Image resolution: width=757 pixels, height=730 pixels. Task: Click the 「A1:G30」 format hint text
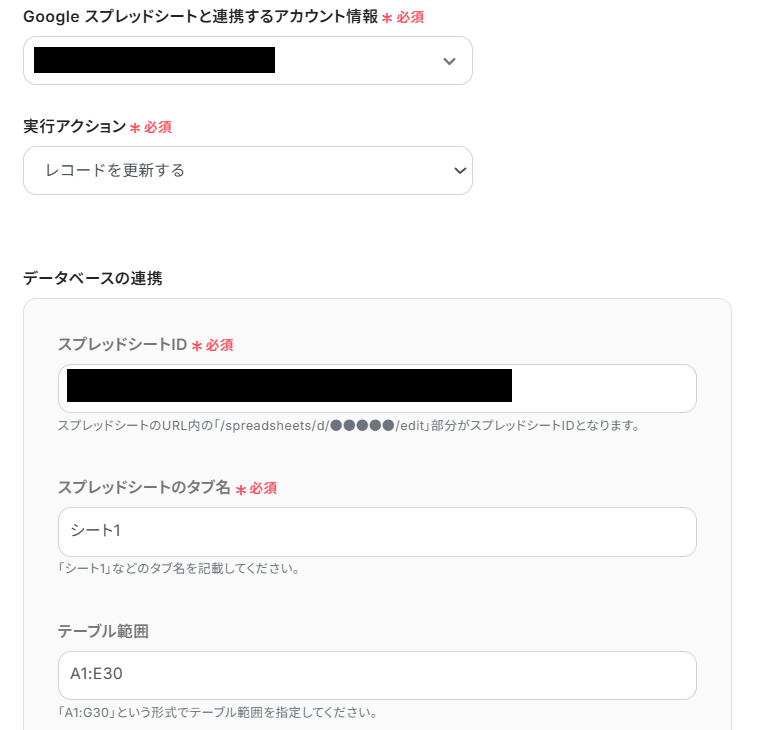point(217,713)
